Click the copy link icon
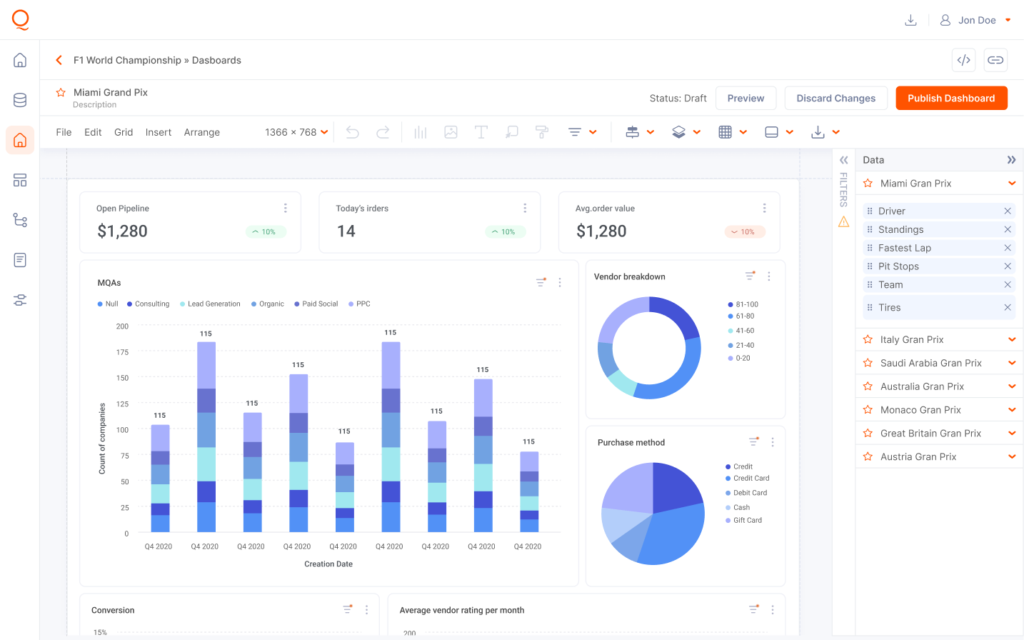 click(995, 60)
